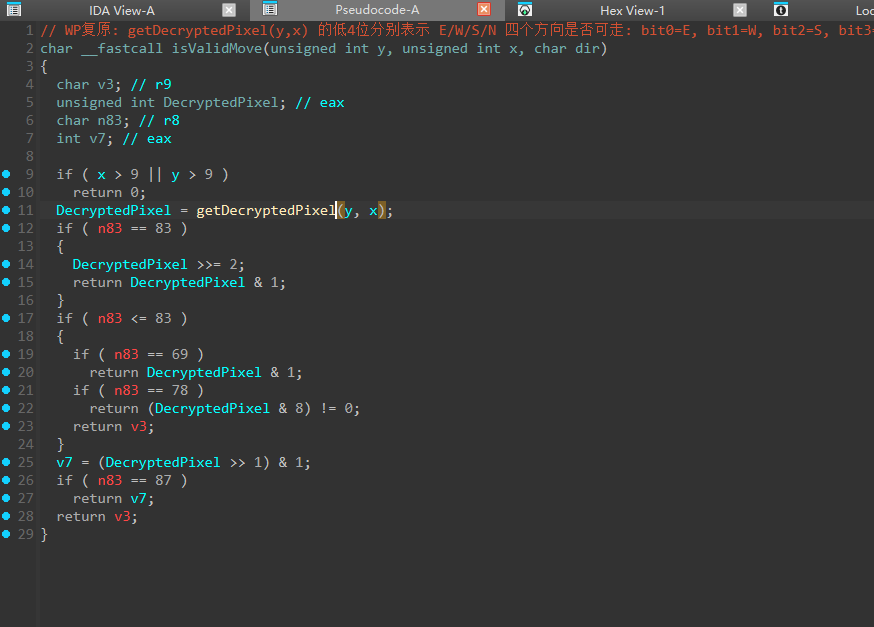
Task: Toggle breakpoint dot on line 22
Action: pyautogui.click(x=6, y=408)
